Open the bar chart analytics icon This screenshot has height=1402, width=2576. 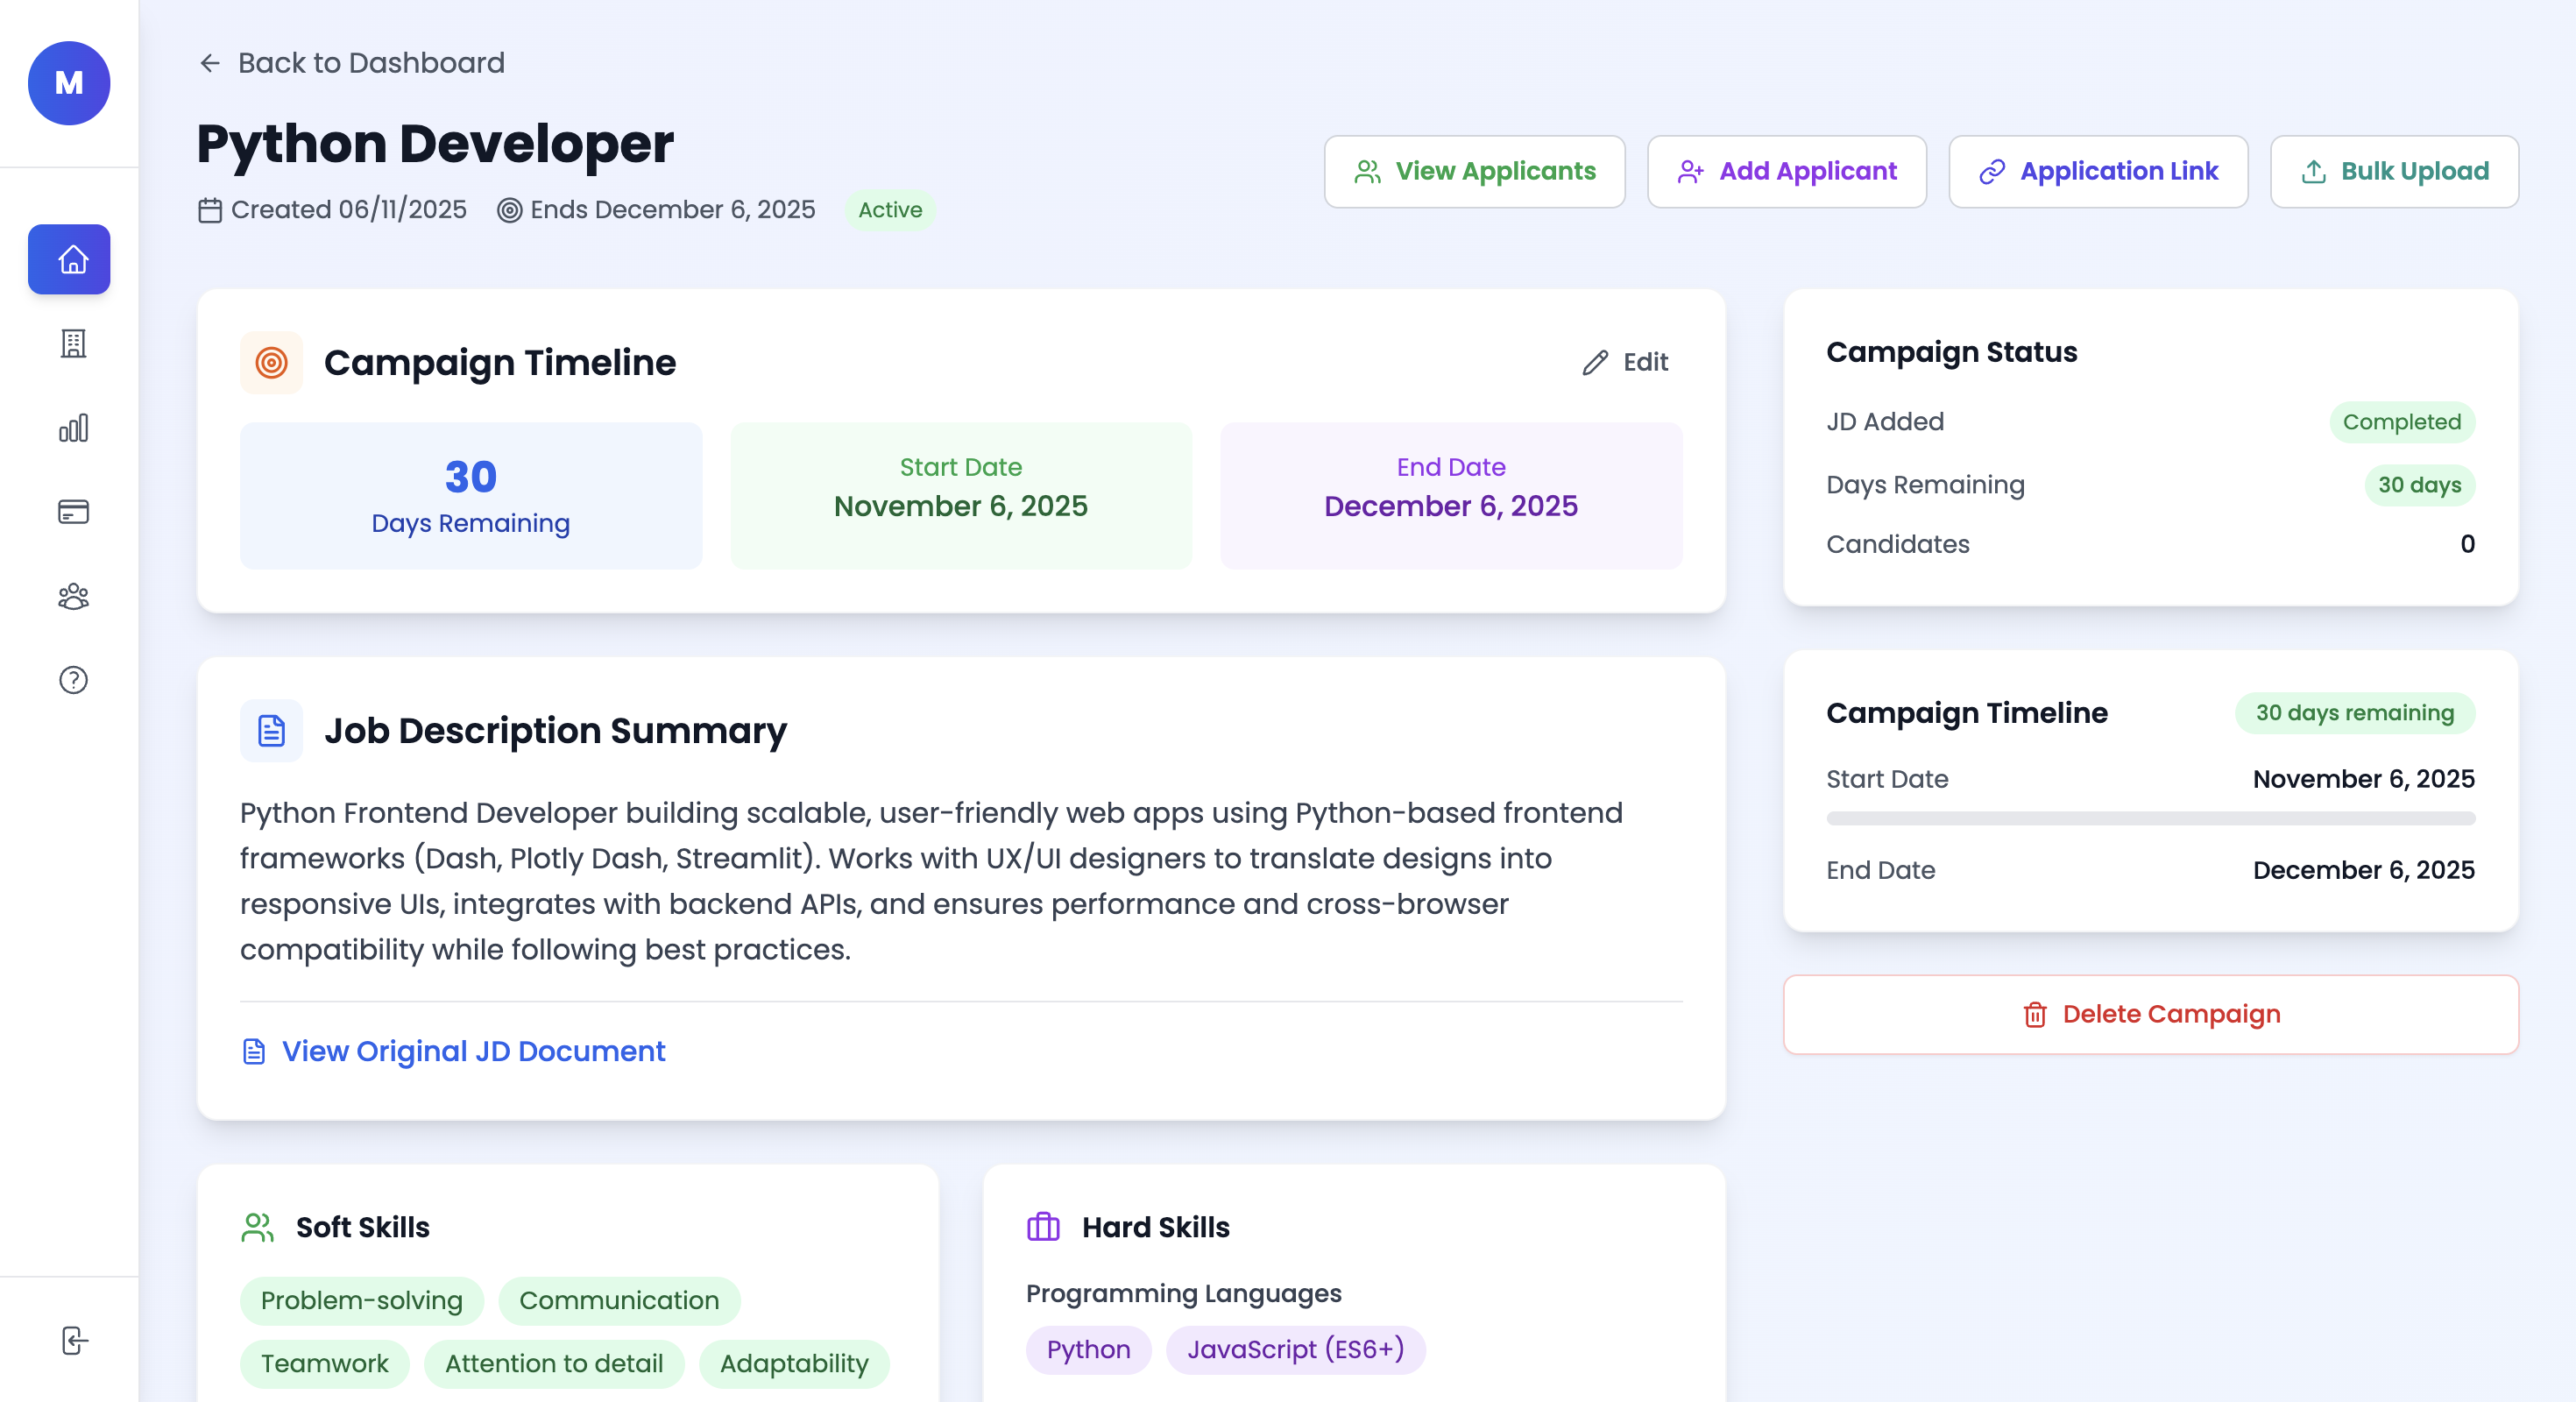click(x=73, y=428)
